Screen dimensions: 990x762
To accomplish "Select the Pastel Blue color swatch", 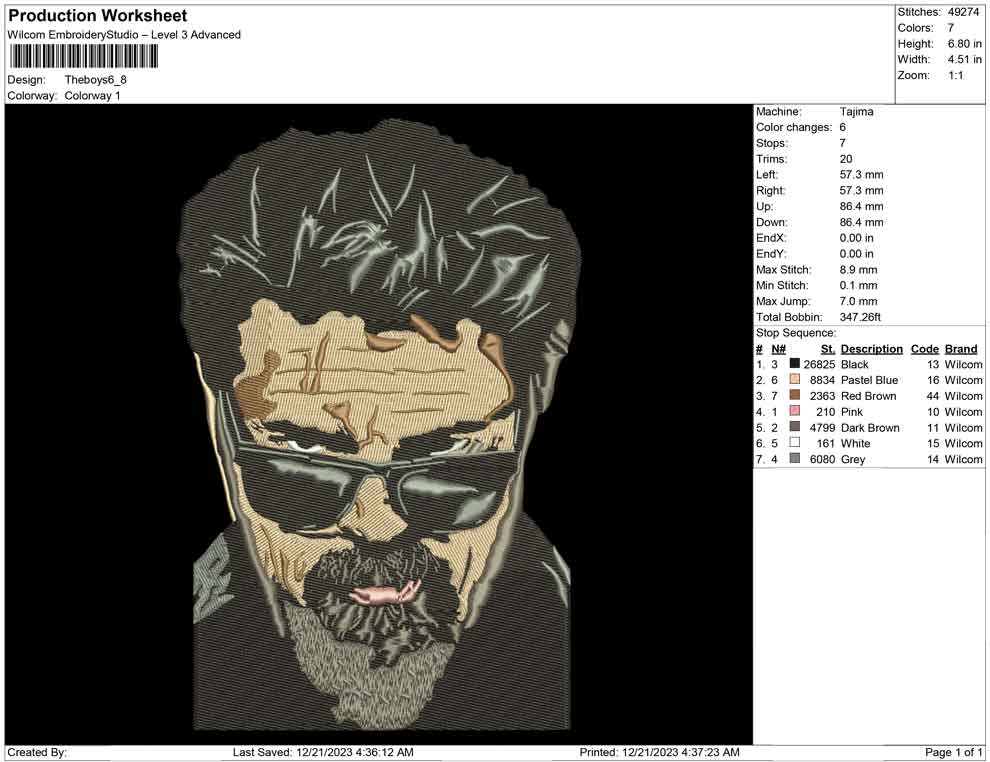I will click(x=795, y=381).
